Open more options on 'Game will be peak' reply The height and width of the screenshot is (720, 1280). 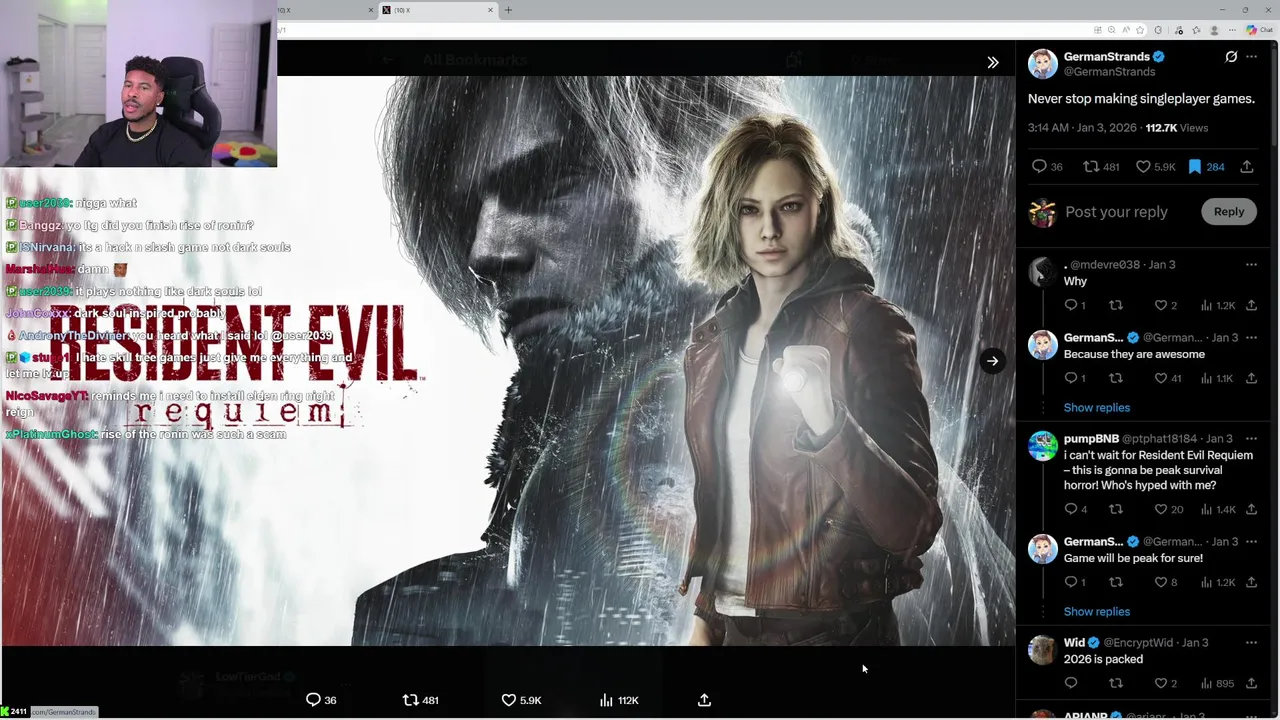click(1251, 542)
